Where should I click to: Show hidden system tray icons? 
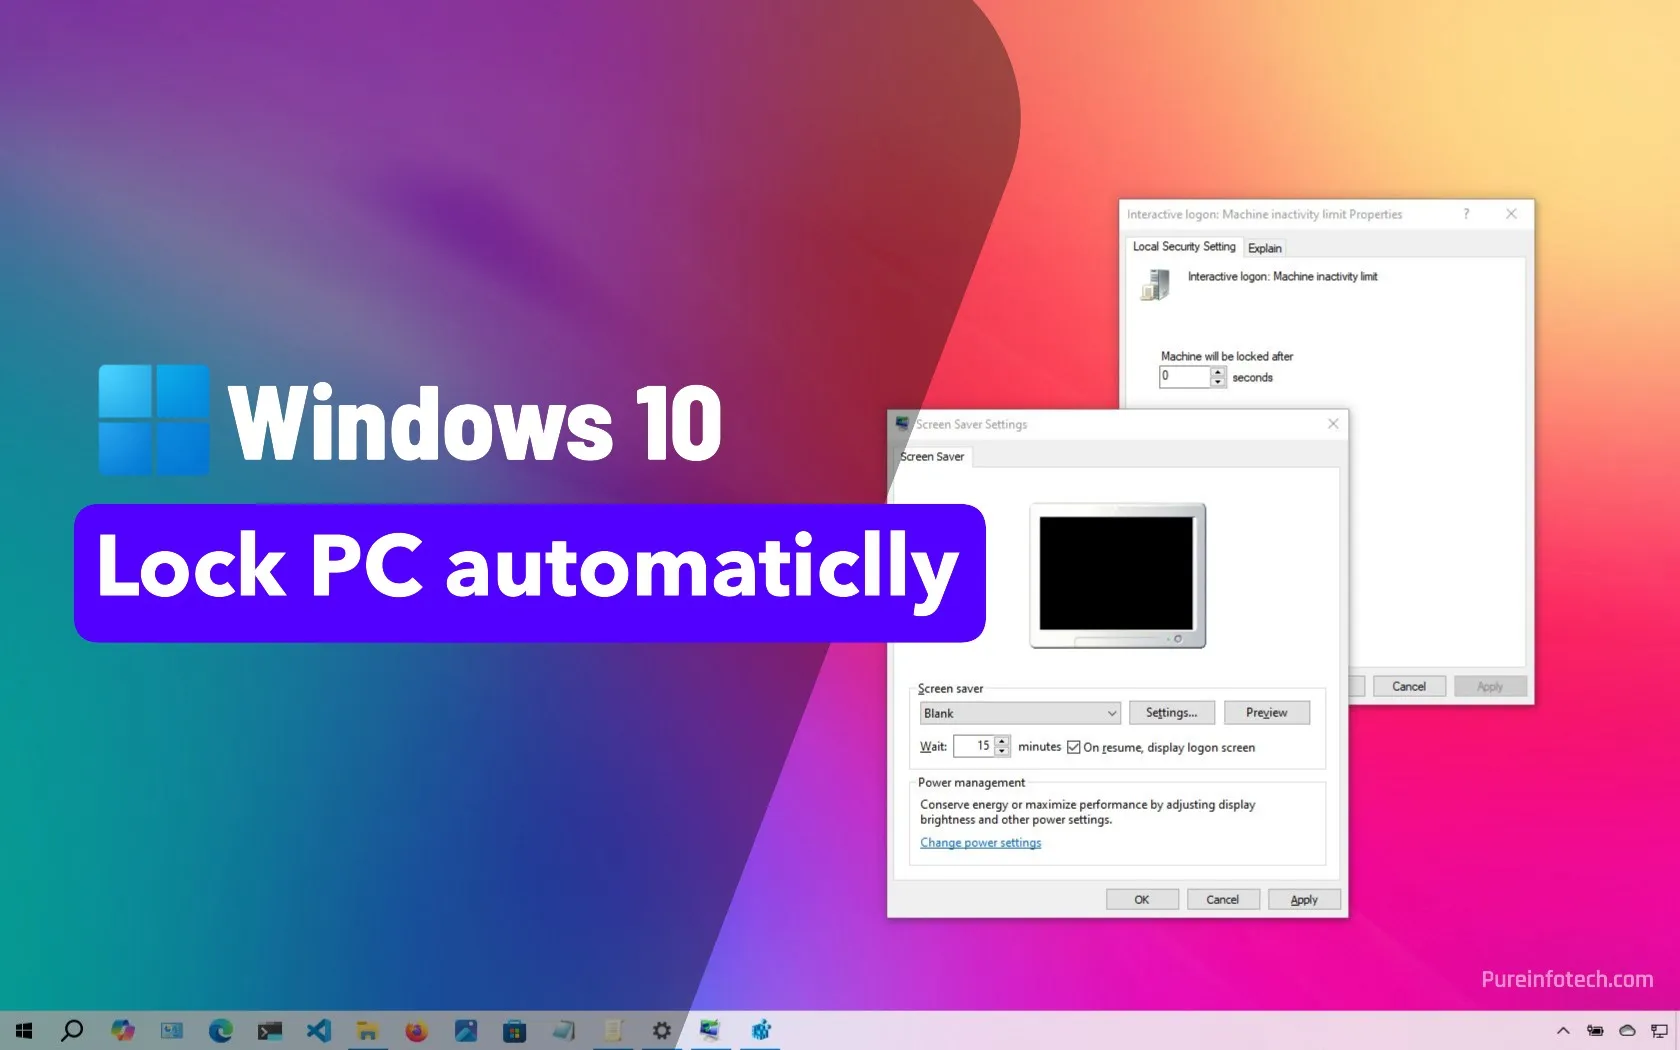1563,1030
